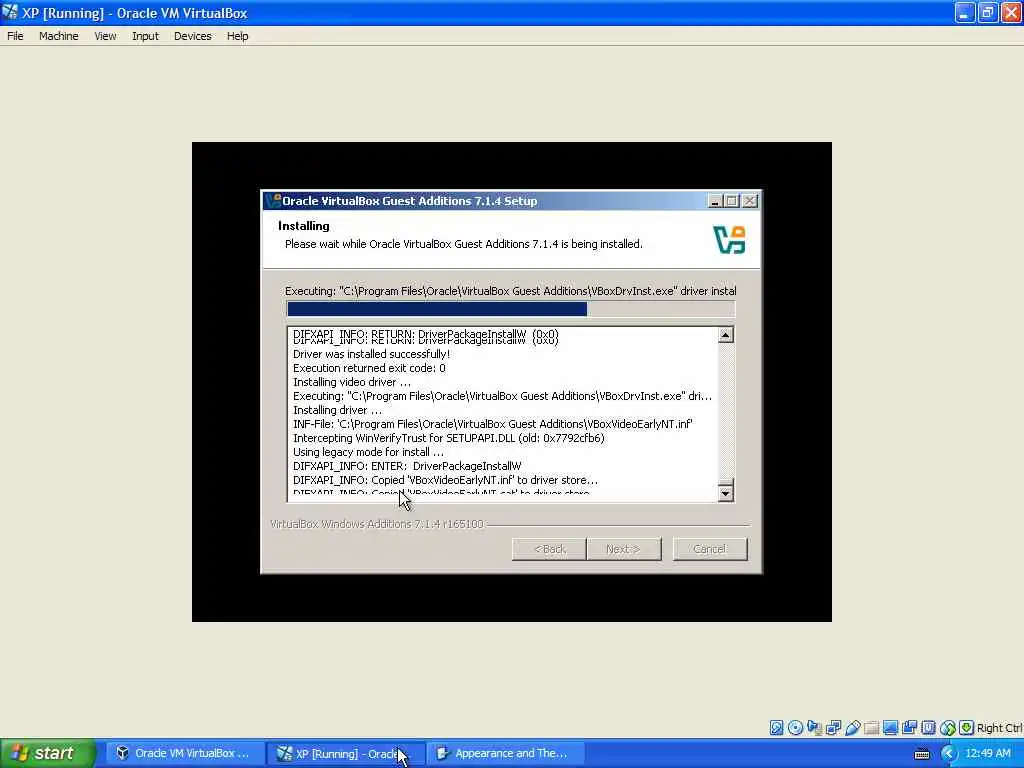Open the Help menu
Screen dimensions: 1024x768
(x=238, y=36)
